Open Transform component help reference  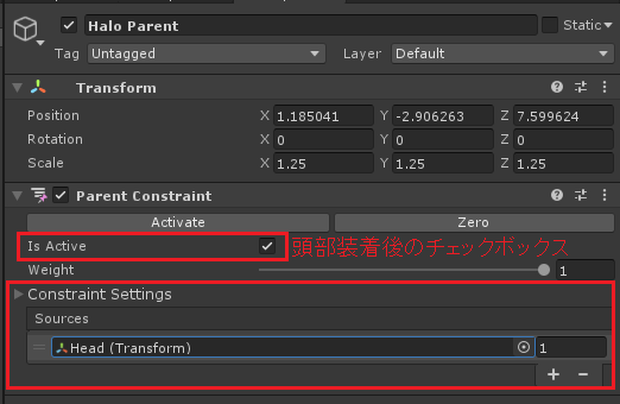(x=557, y=87)
